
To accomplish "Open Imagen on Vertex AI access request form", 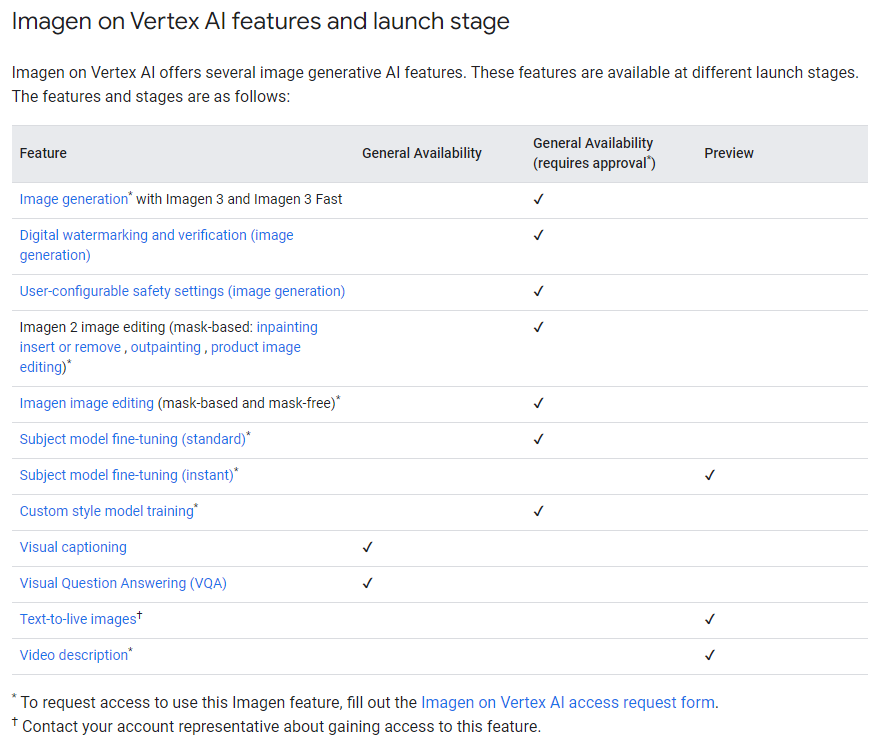I will tap(567, 702).
